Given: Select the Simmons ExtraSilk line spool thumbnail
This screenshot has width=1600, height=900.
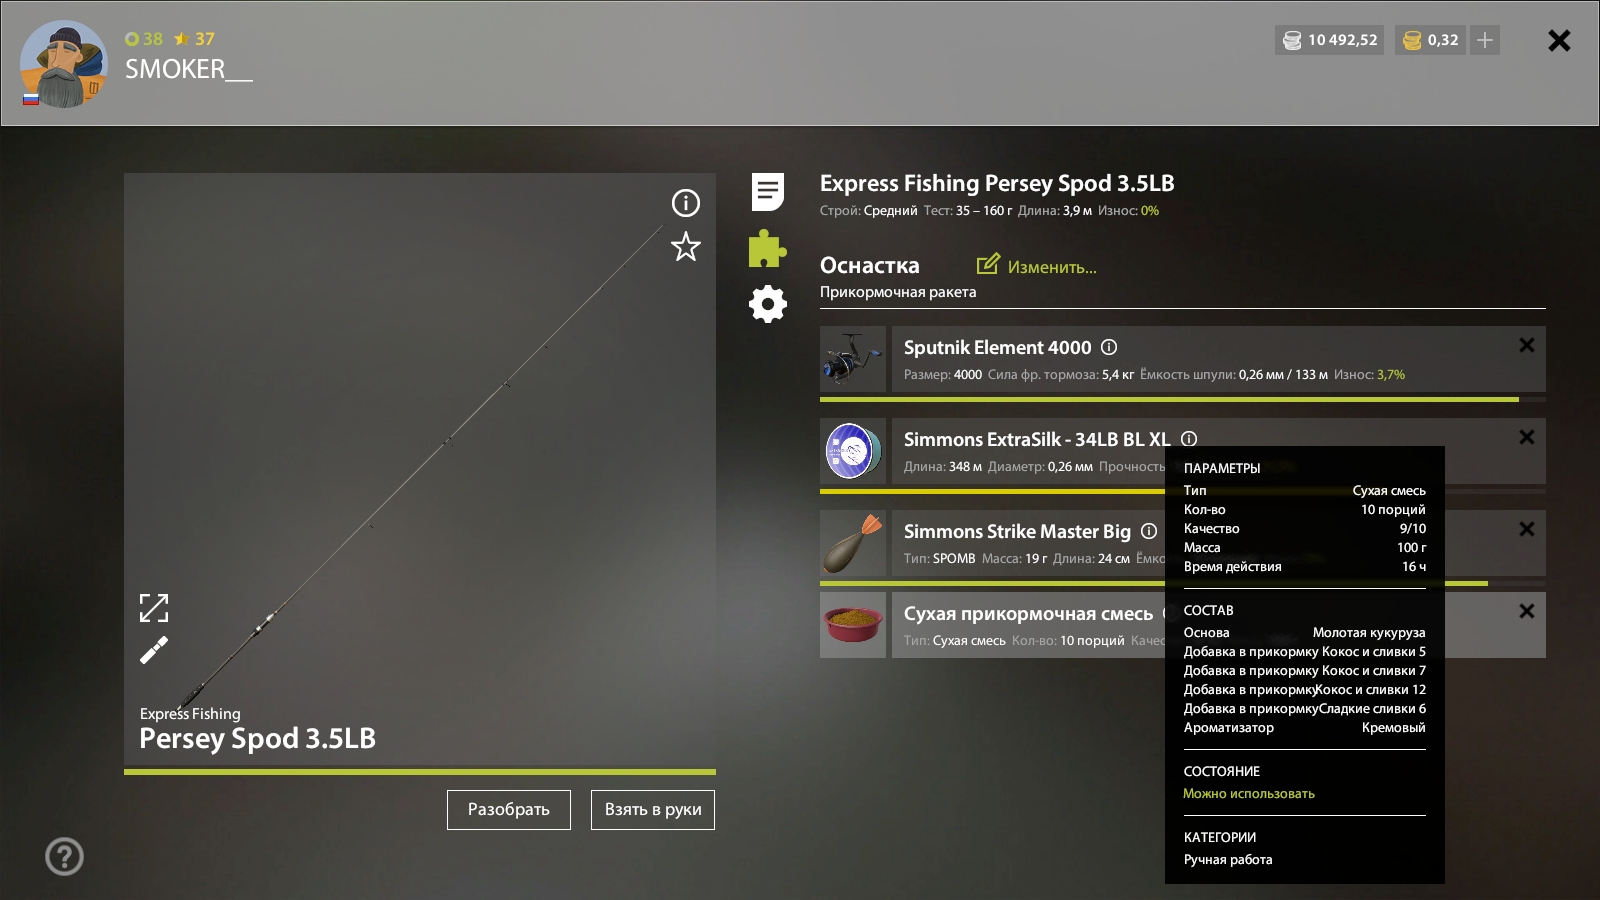Looking at the screenshot, I should (x=853, y=451).
